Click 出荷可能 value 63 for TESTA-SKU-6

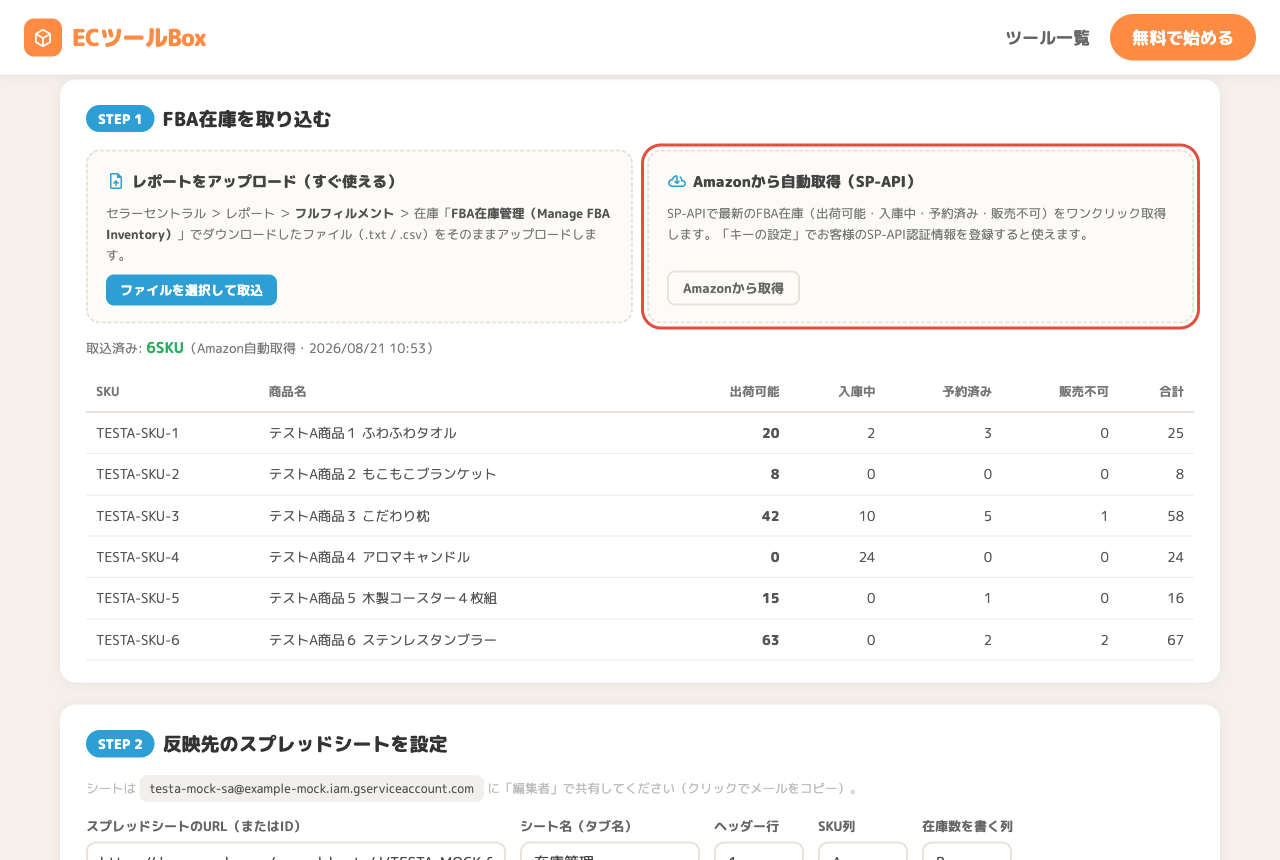(770, 640)
